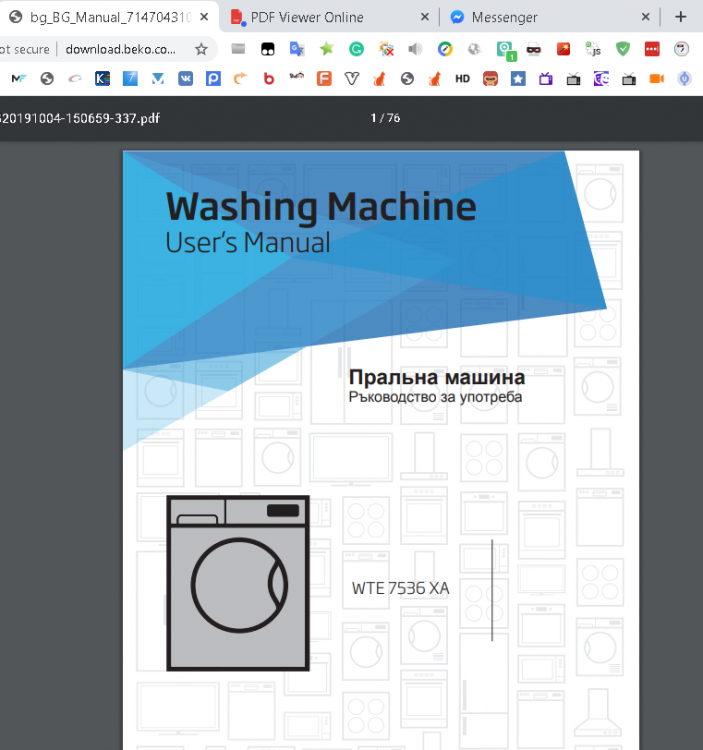Open the circular pencil extension icon
Screen dimensions: 703x750
click(x=445, y=49)
